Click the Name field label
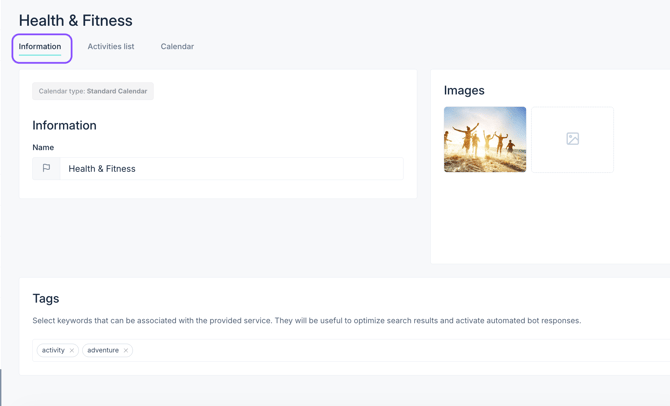The width and height of the screenshot is (670, 406). pos(43,147)
